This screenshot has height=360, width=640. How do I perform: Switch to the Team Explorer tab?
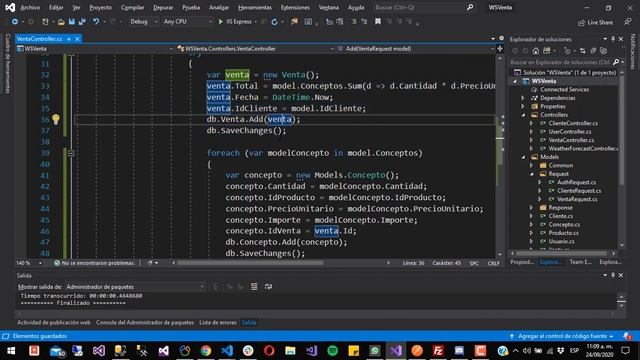point(580,262)
